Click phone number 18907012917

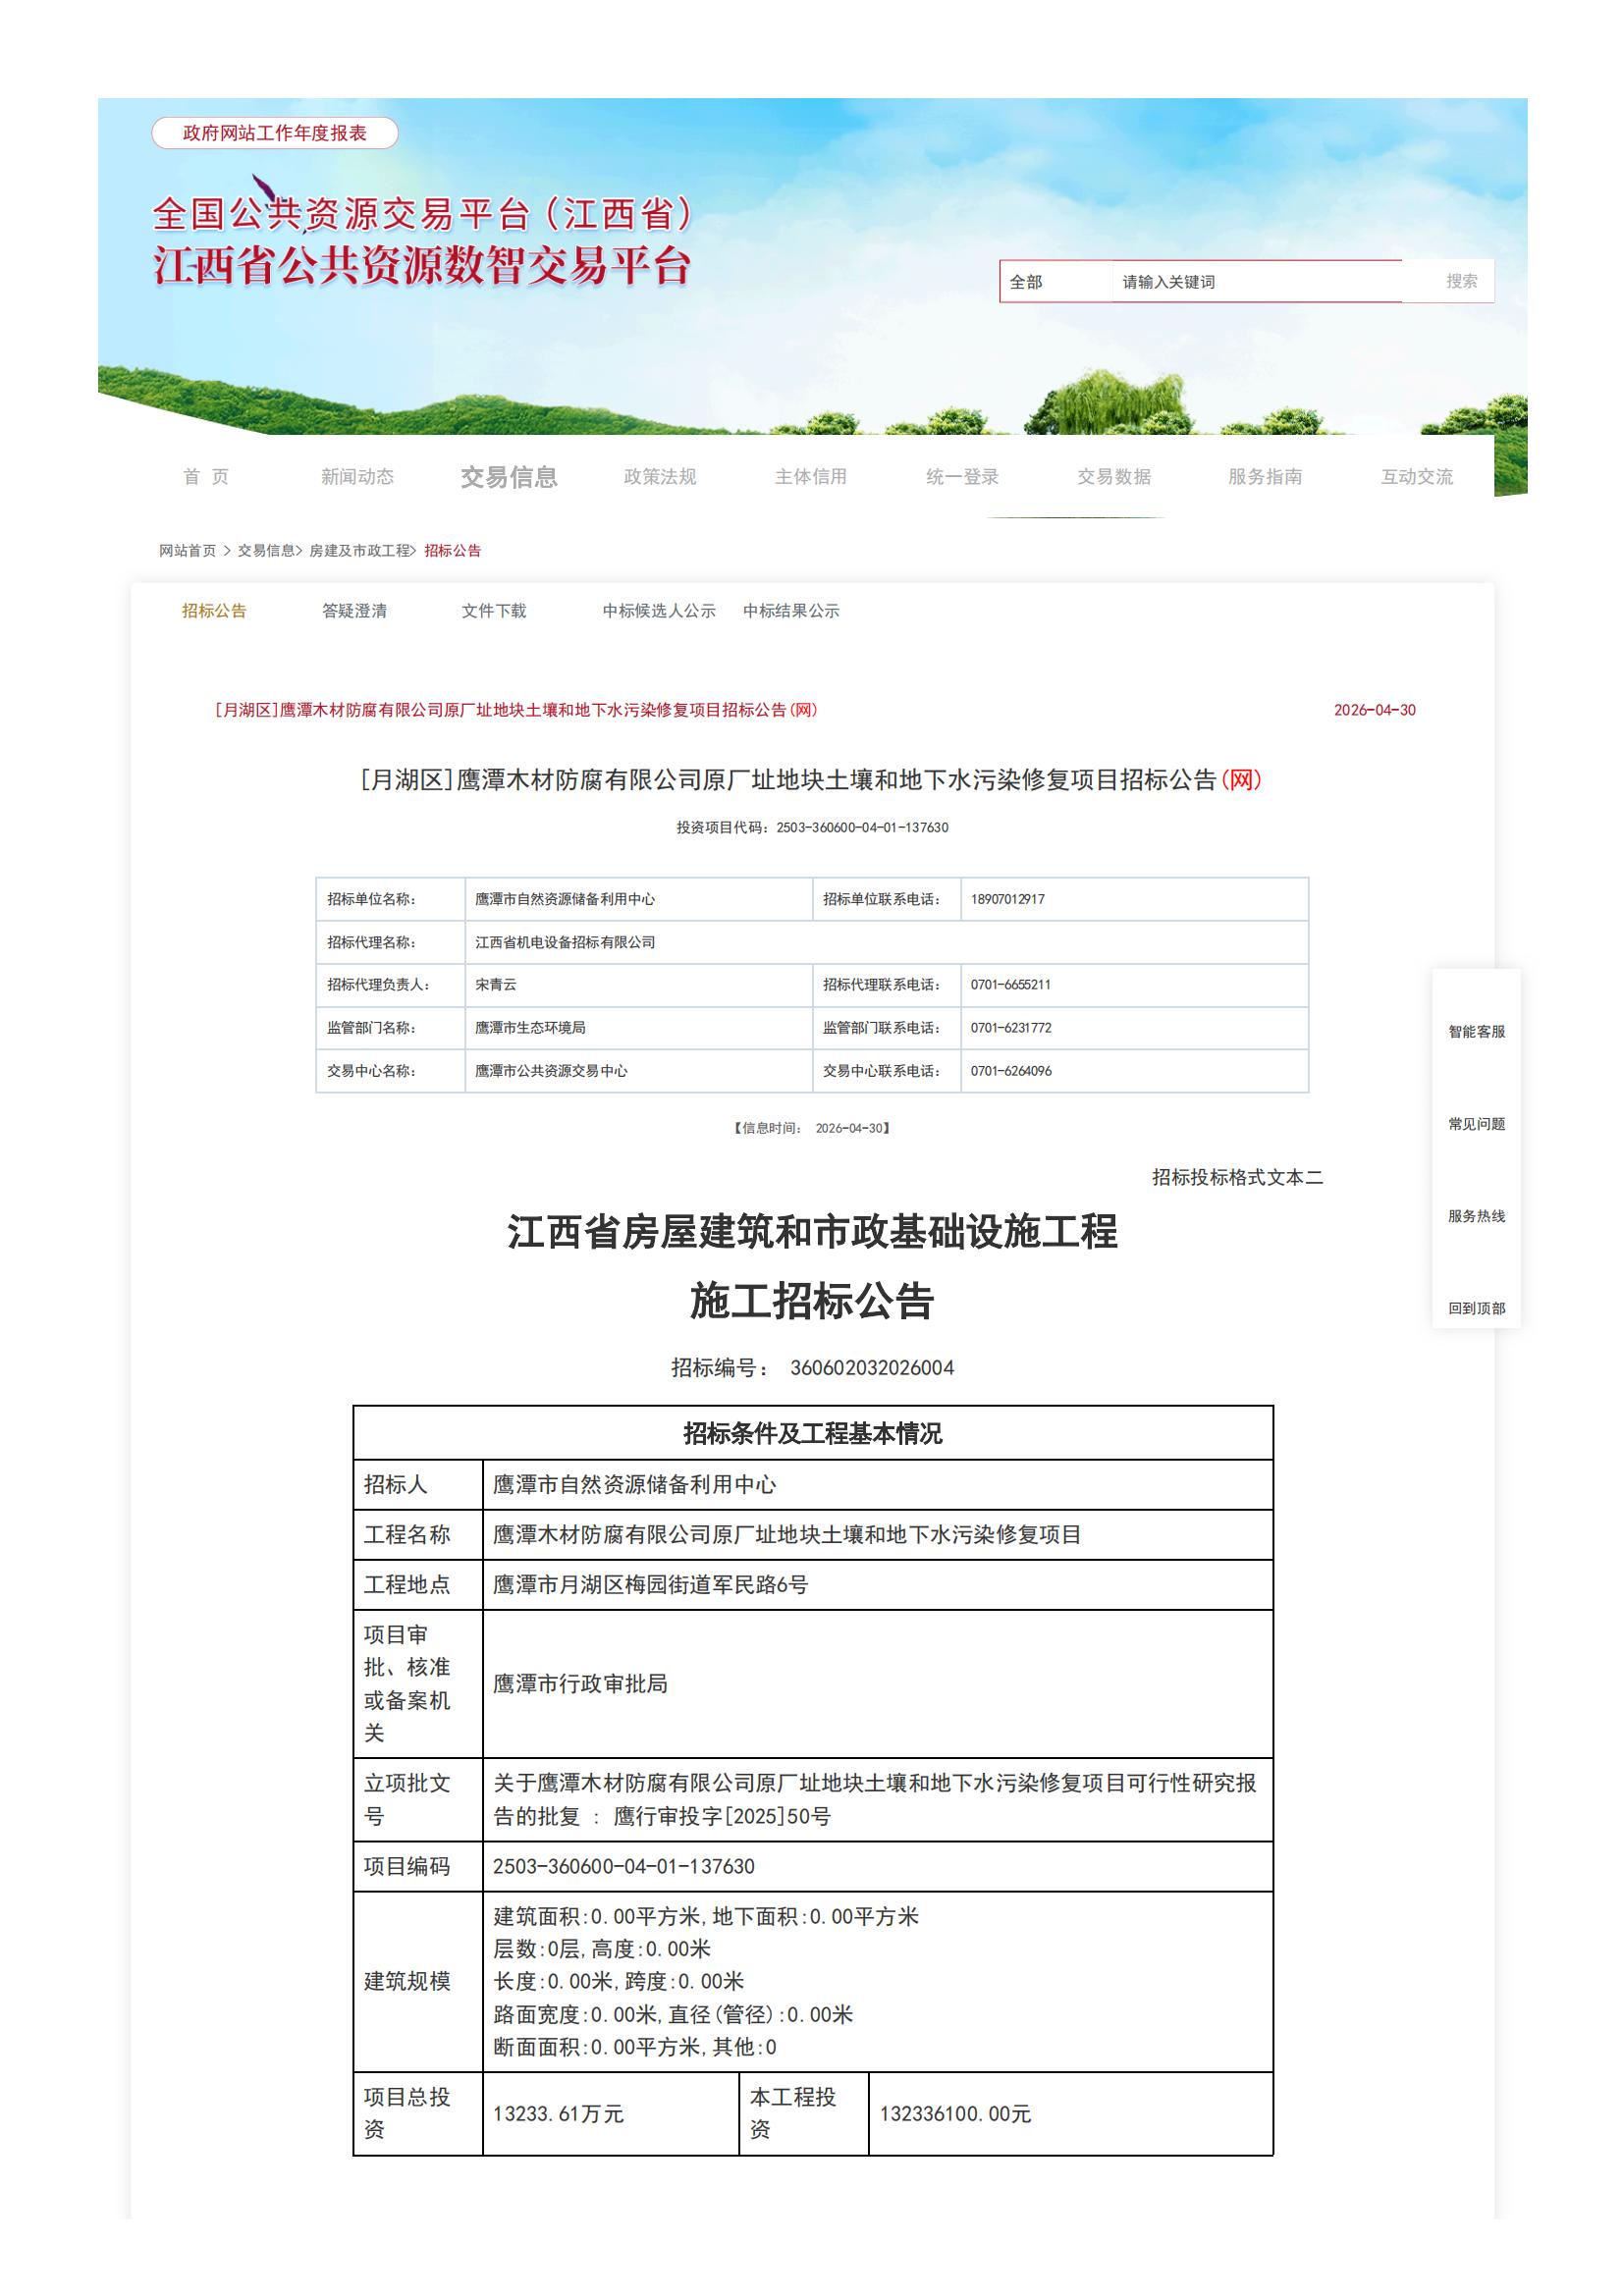[x=1007, y=899]
